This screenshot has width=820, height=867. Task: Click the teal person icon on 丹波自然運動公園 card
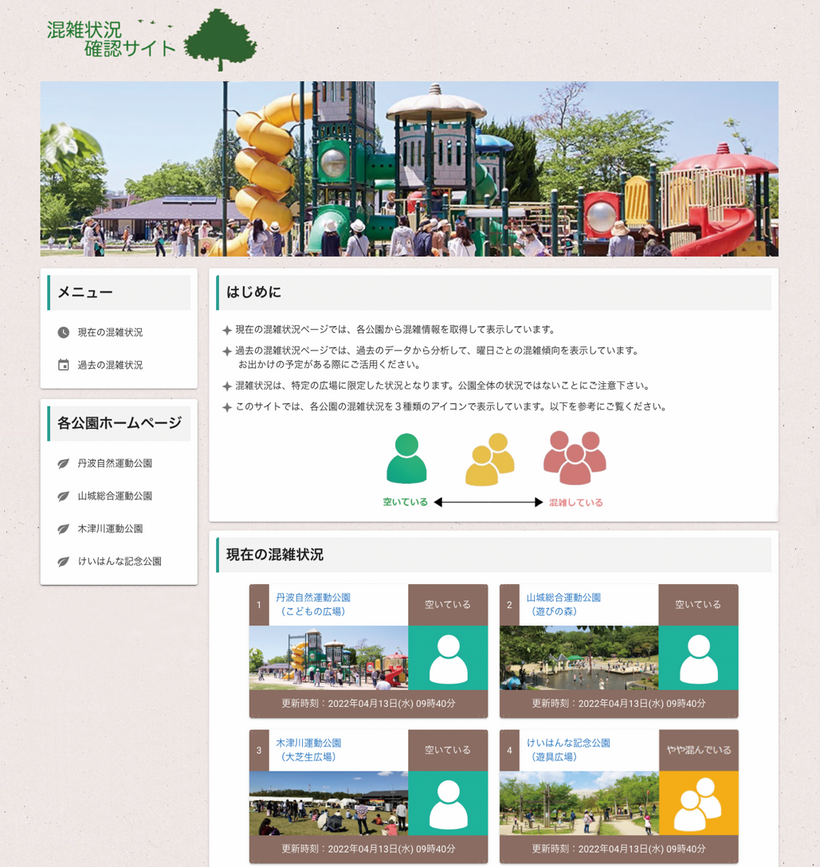447,660
